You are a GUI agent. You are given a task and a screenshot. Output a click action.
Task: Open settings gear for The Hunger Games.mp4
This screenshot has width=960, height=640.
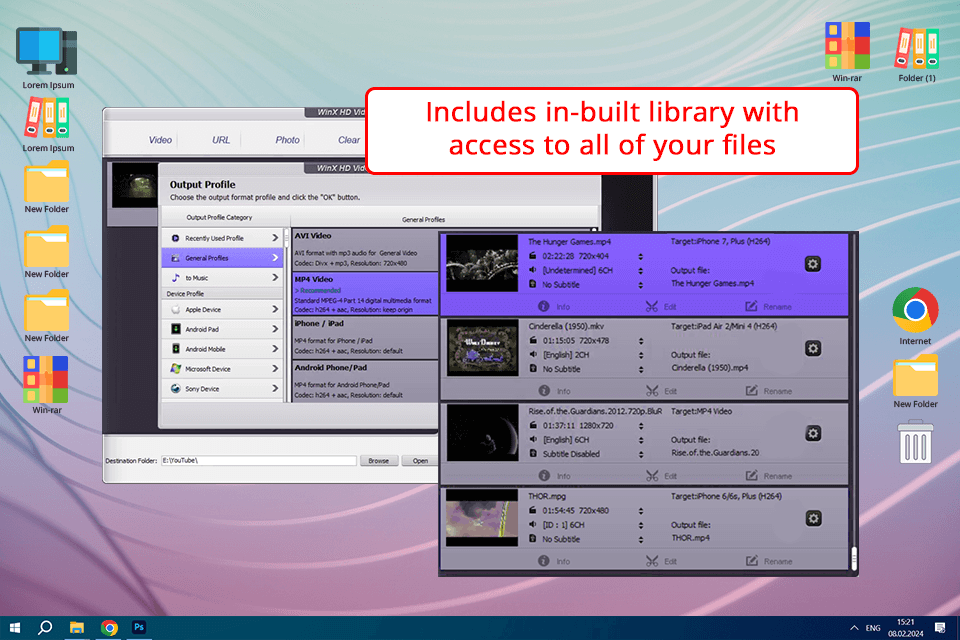tap(812, 264)
